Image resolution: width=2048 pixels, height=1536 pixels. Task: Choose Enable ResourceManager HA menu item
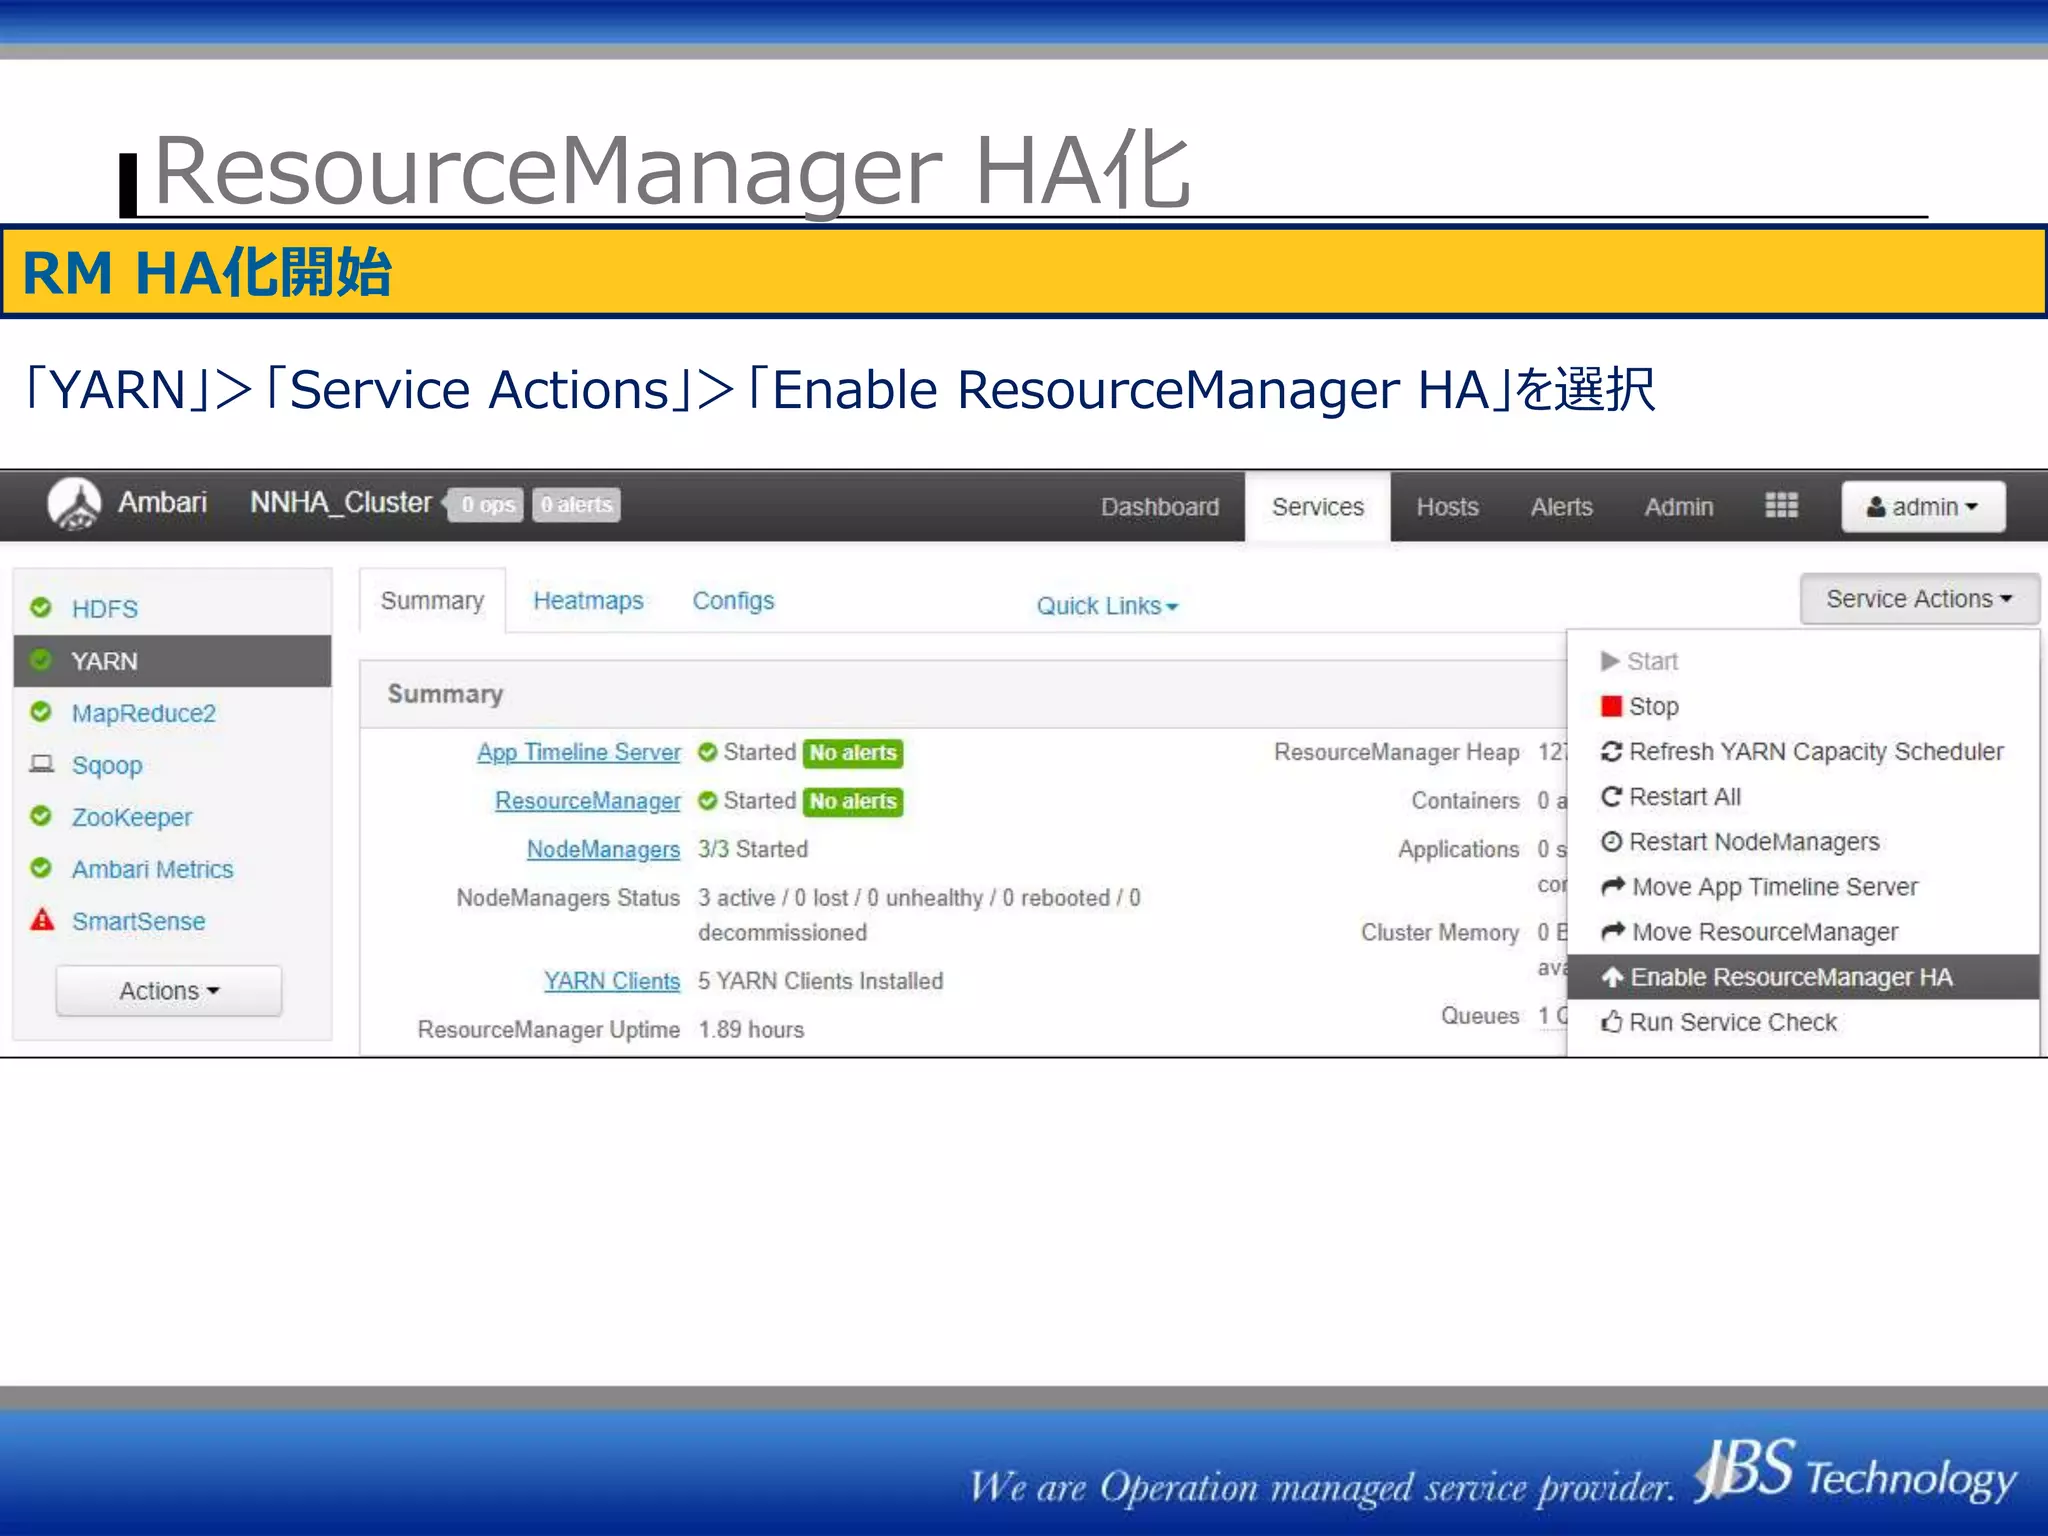click(1803, 977)
